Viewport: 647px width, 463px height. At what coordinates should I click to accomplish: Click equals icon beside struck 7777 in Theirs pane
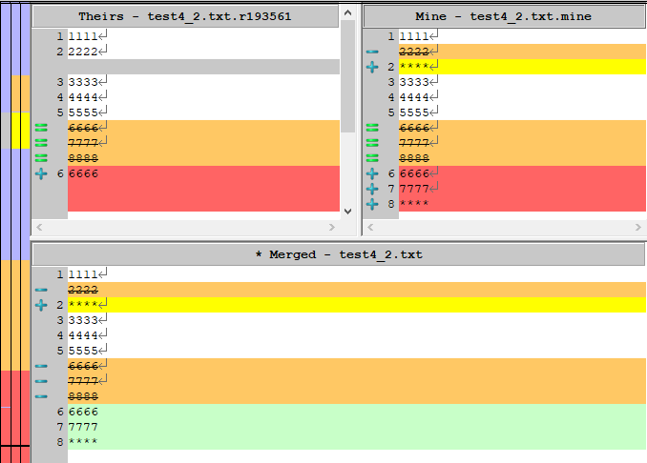click(41, 143)
